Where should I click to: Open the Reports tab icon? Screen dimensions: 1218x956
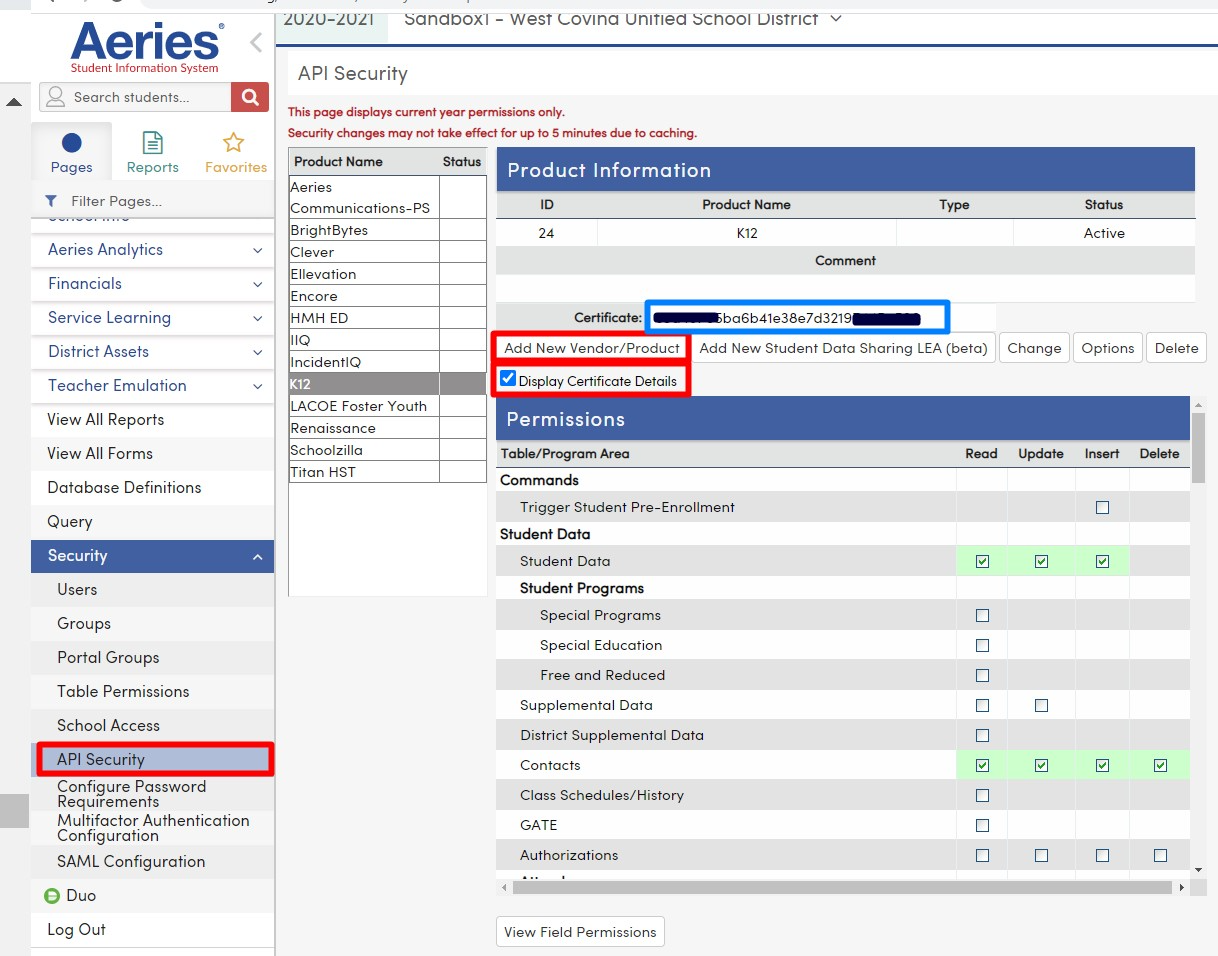click(152, 143)
